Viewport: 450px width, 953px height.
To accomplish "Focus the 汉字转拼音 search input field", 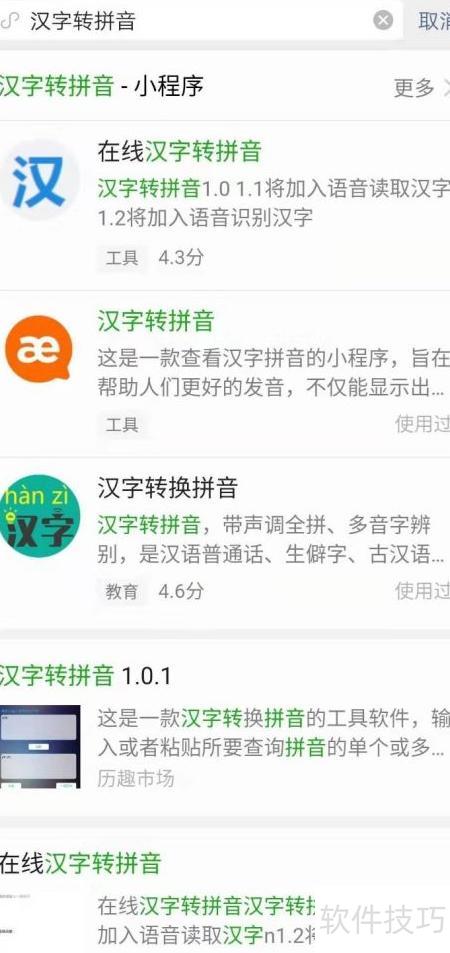I will (195, 21).
